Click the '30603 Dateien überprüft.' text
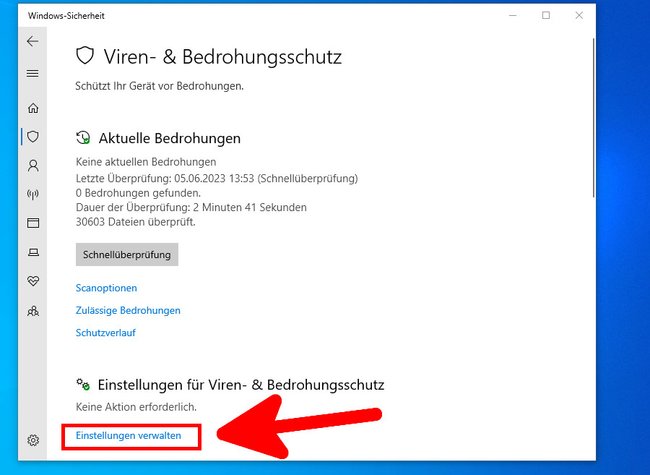Viewport: 650px width, 475px height. [136, 222]
